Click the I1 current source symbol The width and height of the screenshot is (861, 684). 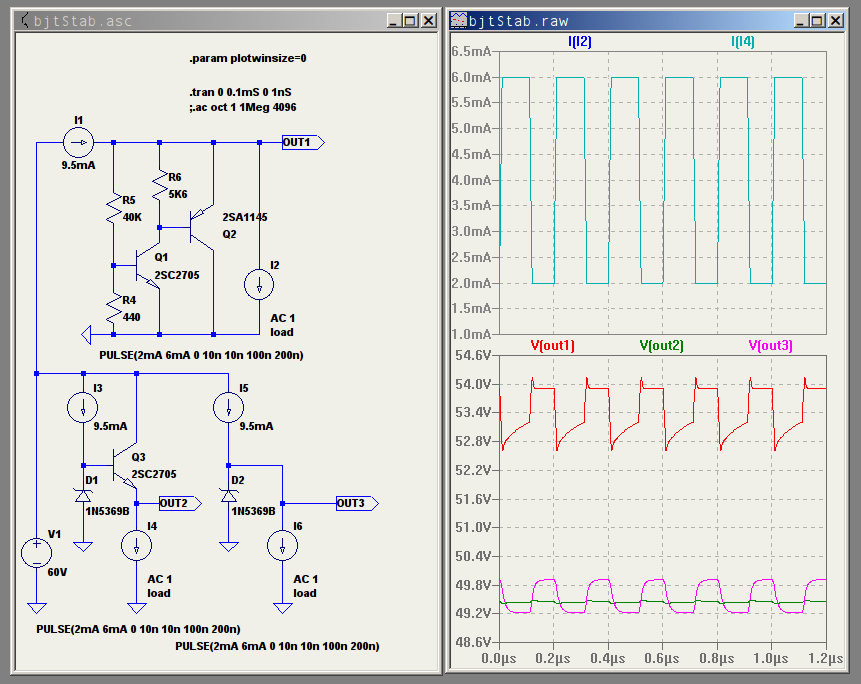tap(79, 143)
